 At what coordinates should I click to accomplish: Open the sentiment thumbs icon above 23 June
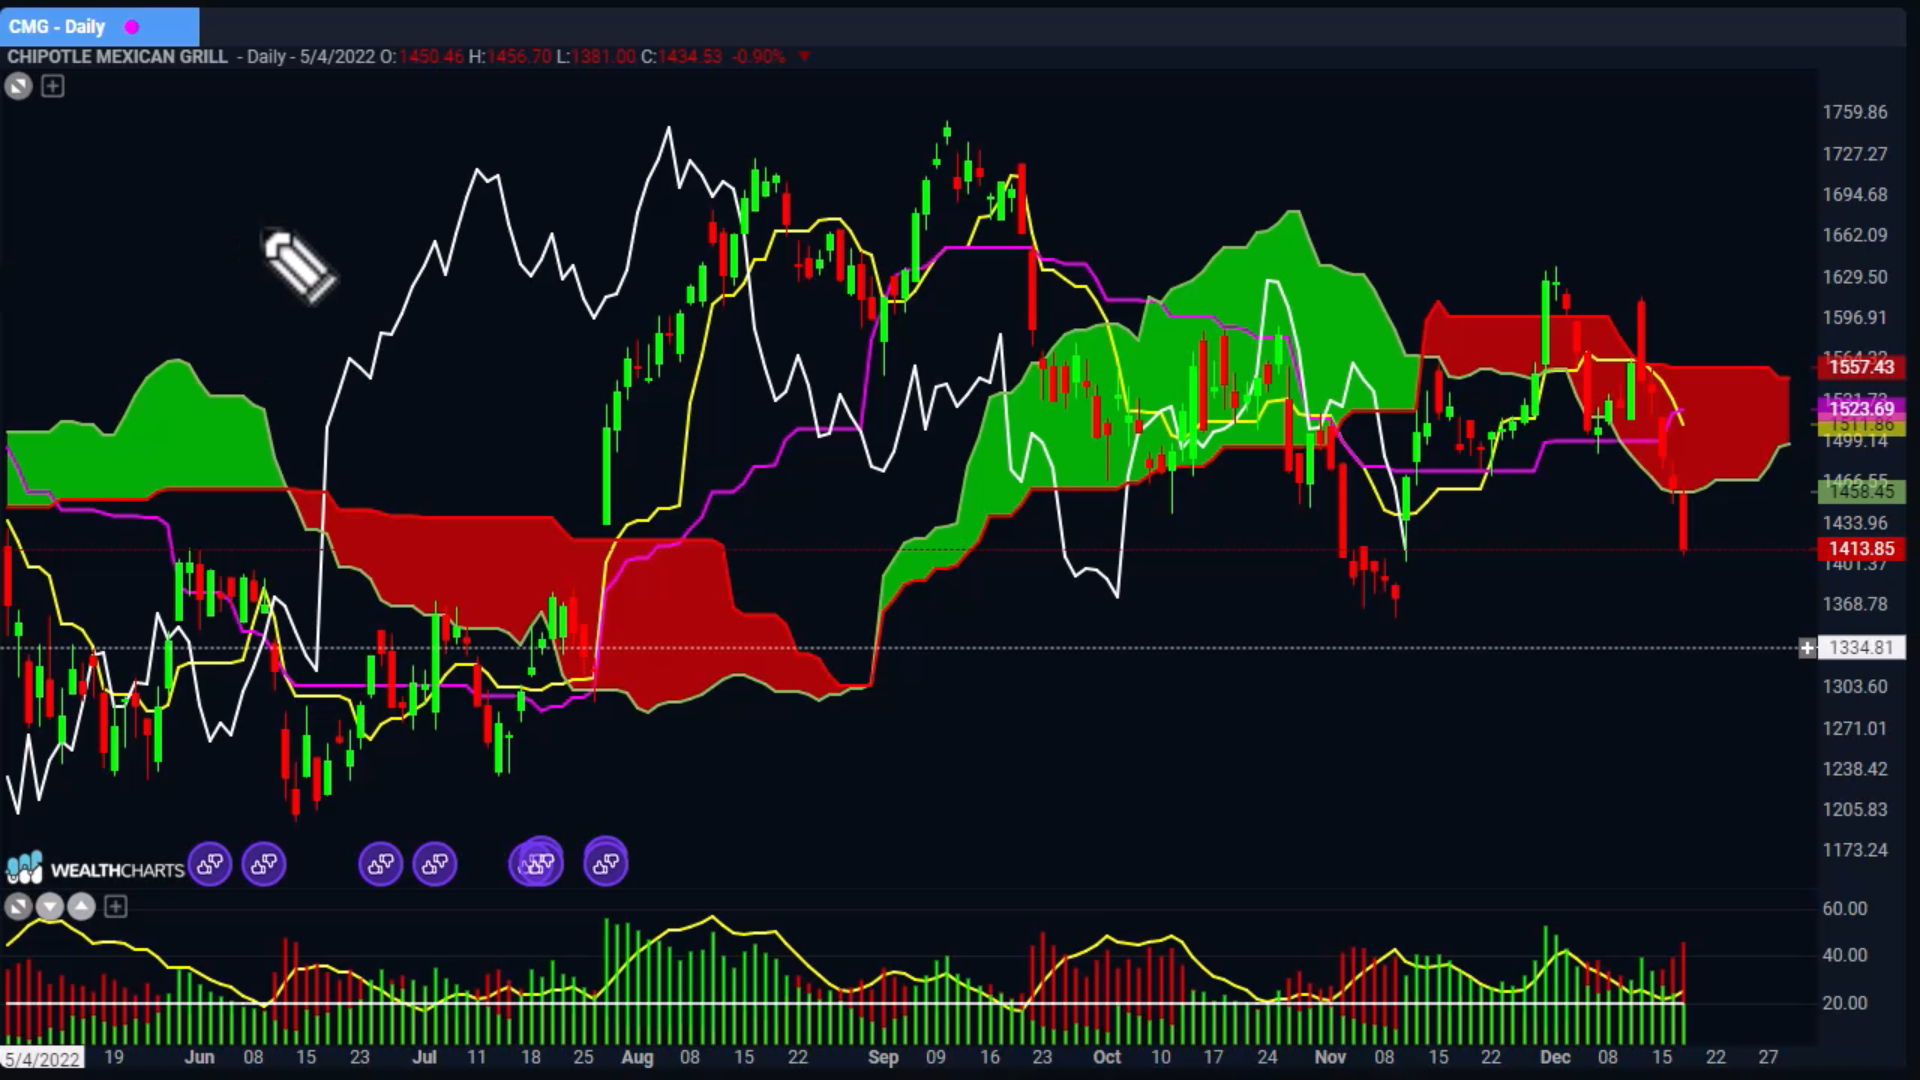tap(381, 864)
